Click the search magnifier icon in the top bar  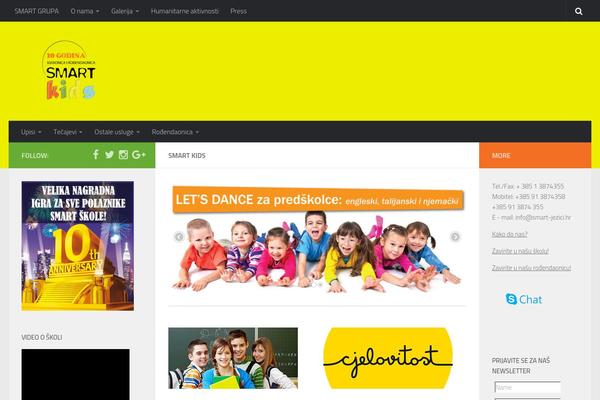pos(579,11)
